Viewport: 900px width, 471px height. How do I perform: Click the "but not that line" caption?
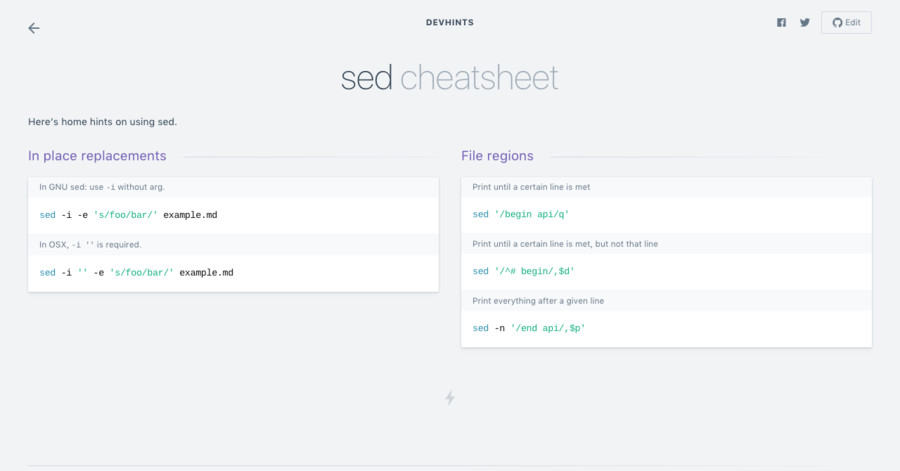[565, 244]
